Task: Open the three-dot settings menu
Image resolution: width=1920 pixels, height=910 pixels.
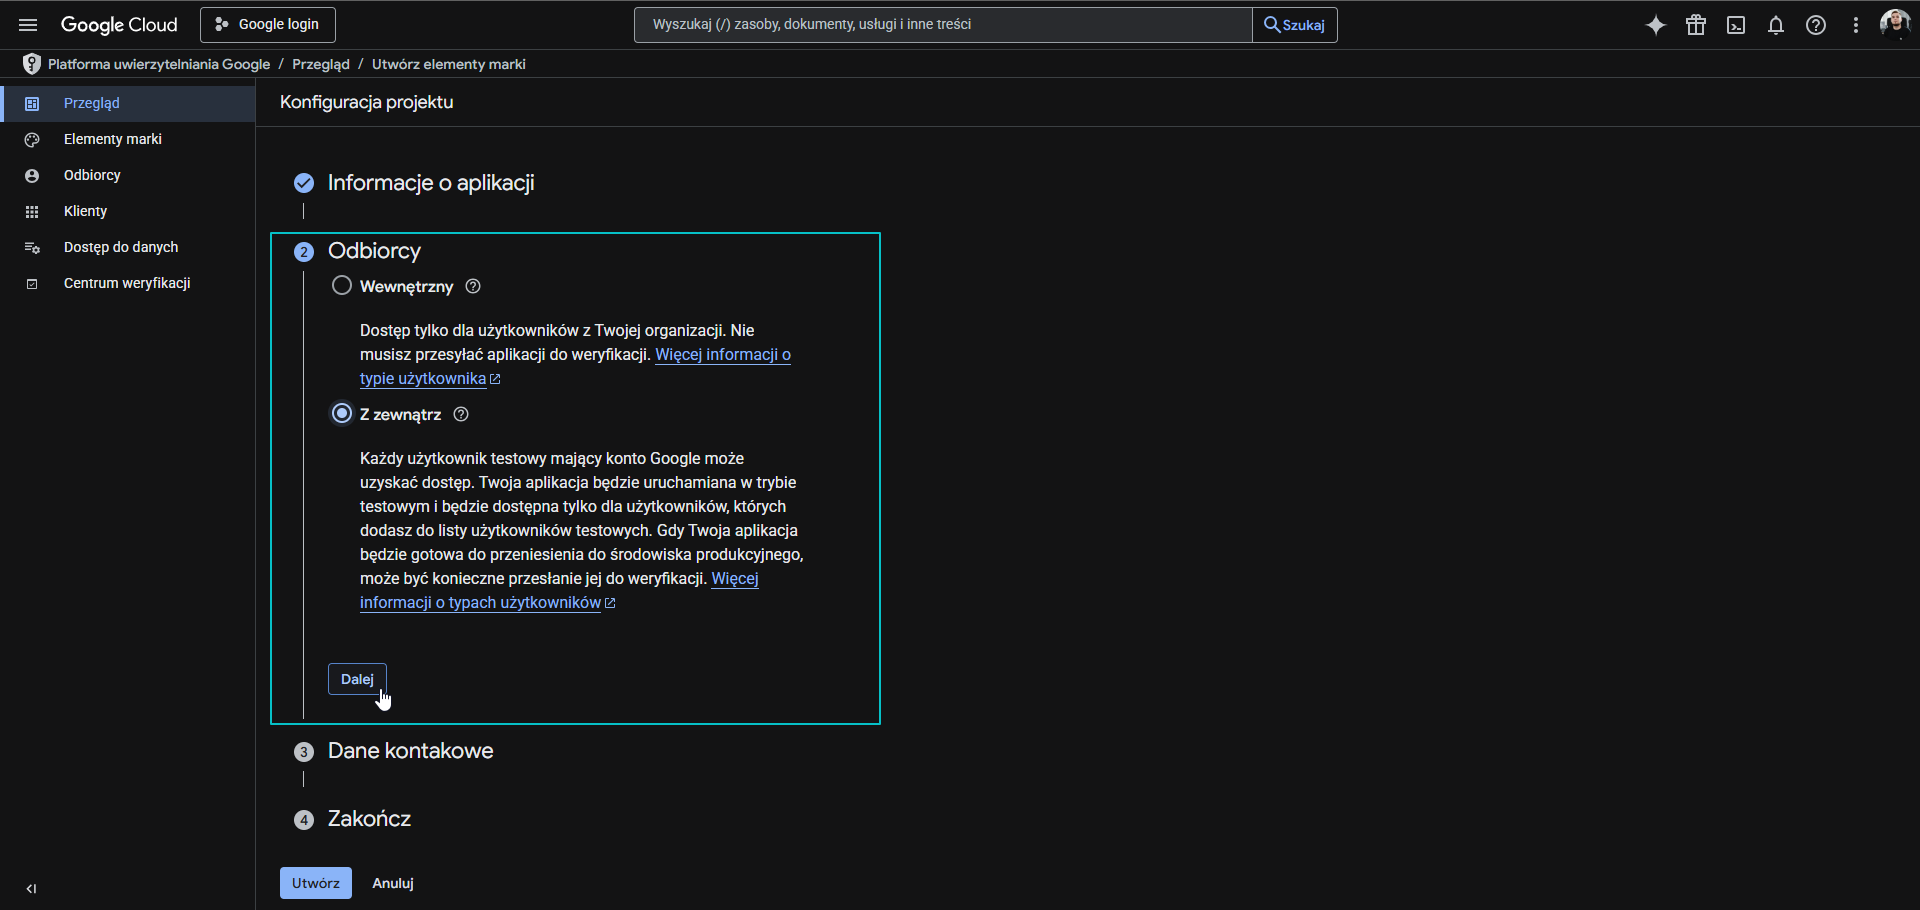Action: coord(1856,25)
